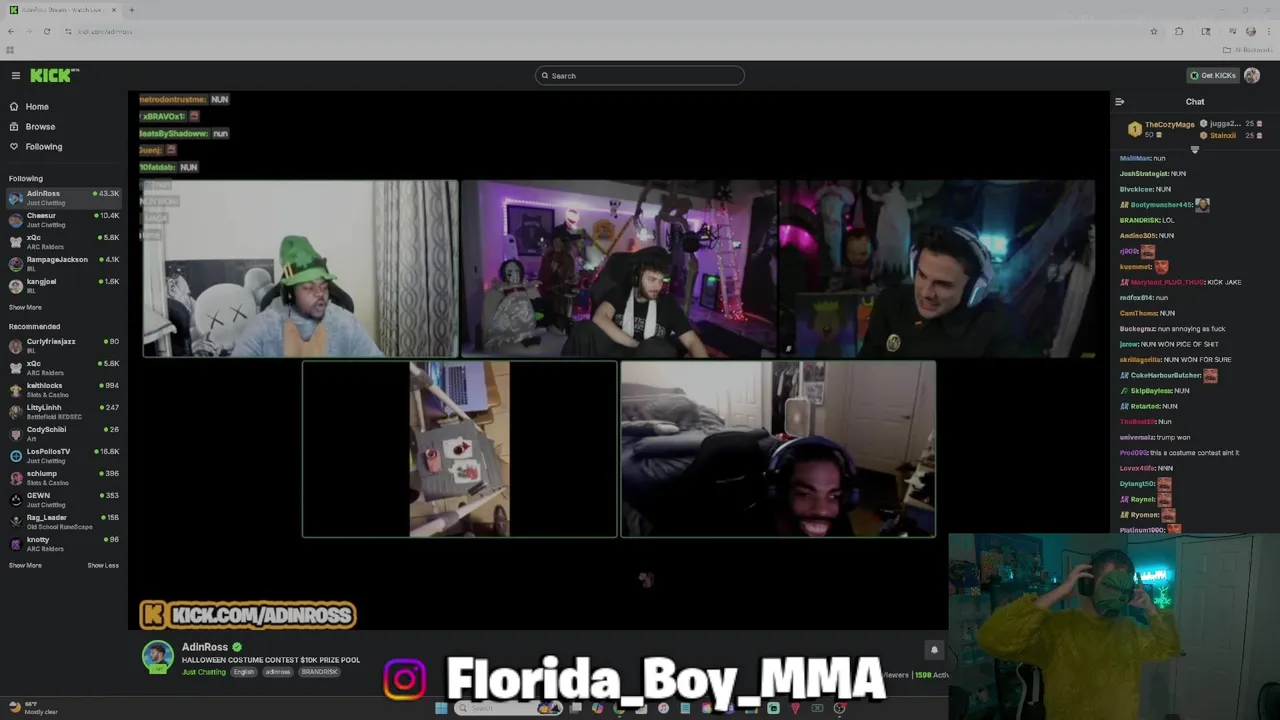Image resolution: width=1280 pixels, height=720 pixels.
Task: Open the KICK logo home link
Action: pos(54,76)
